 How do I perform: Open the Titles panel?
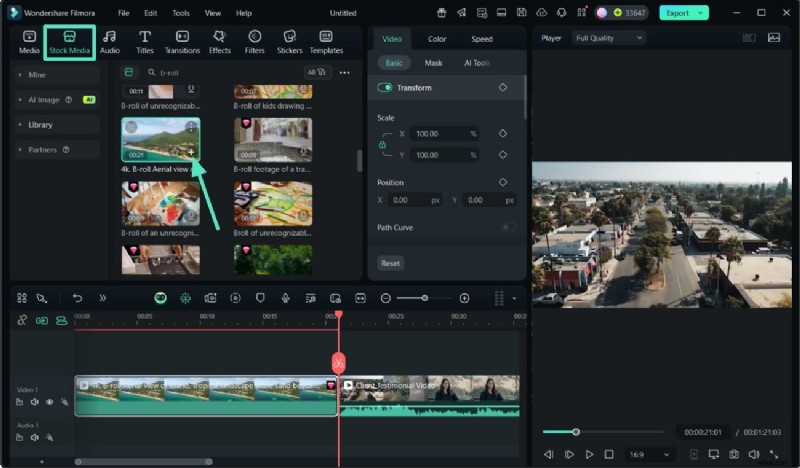tap(144, 41)
